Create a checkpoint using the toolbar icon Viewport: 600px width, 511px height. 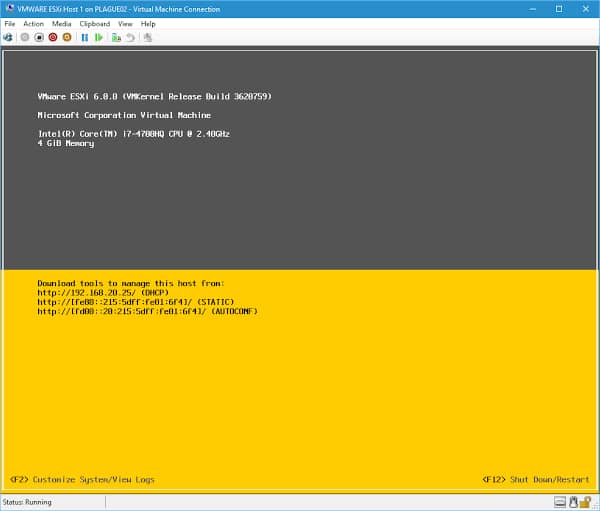pos(116,38)
